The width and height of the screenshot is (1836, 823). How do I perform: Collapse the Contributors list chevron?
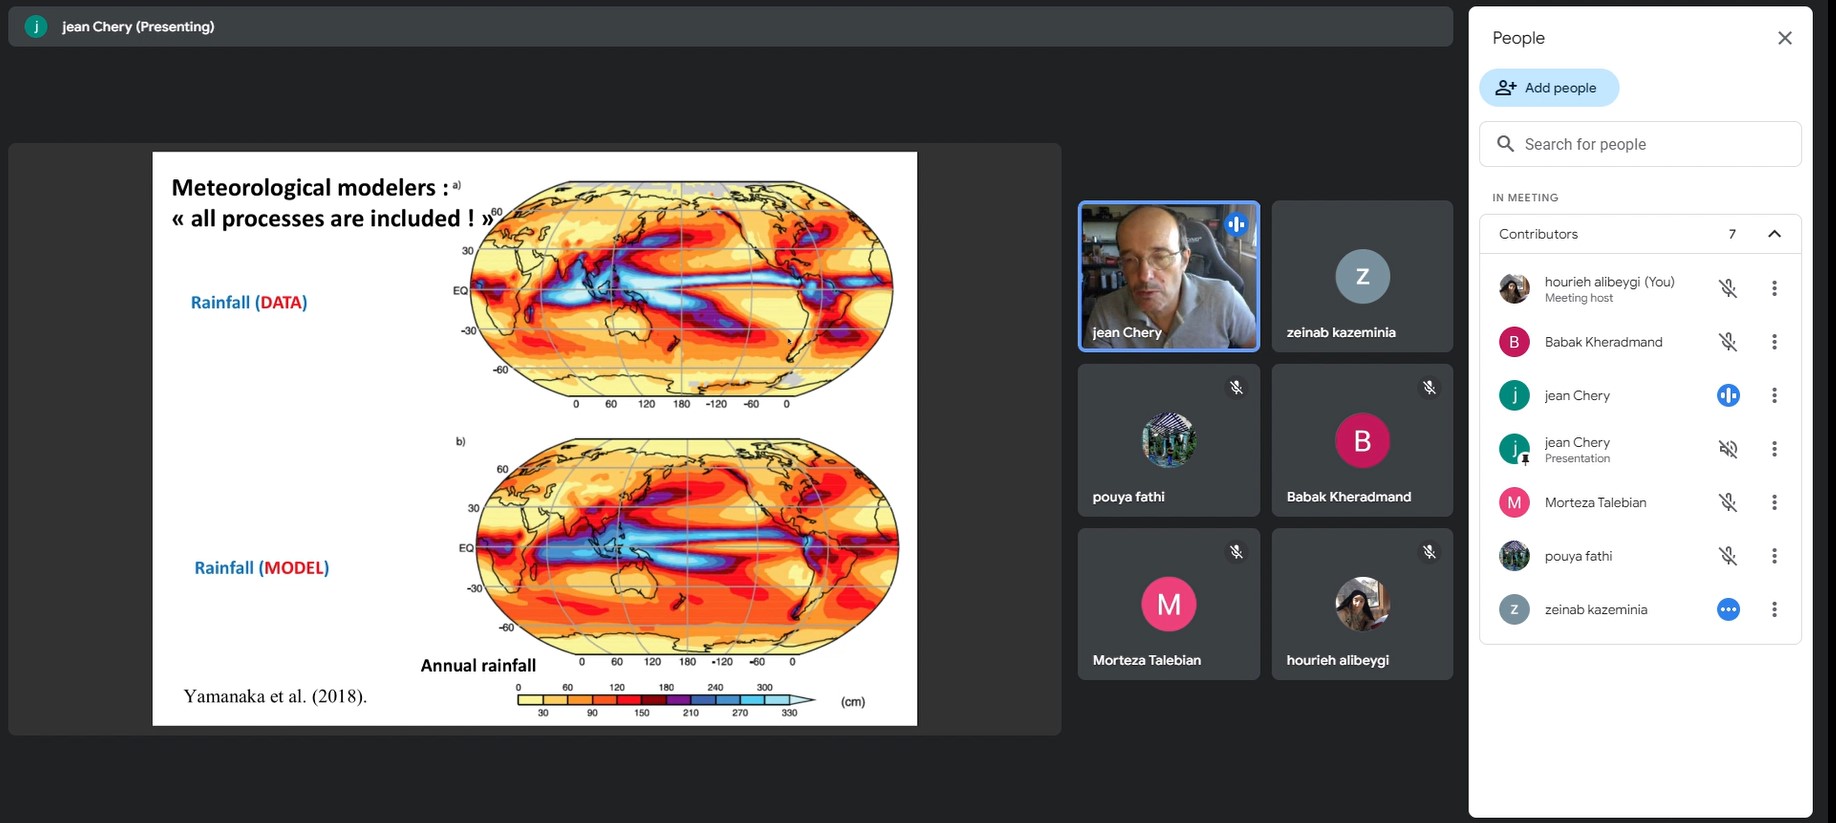coord(1774,234)
